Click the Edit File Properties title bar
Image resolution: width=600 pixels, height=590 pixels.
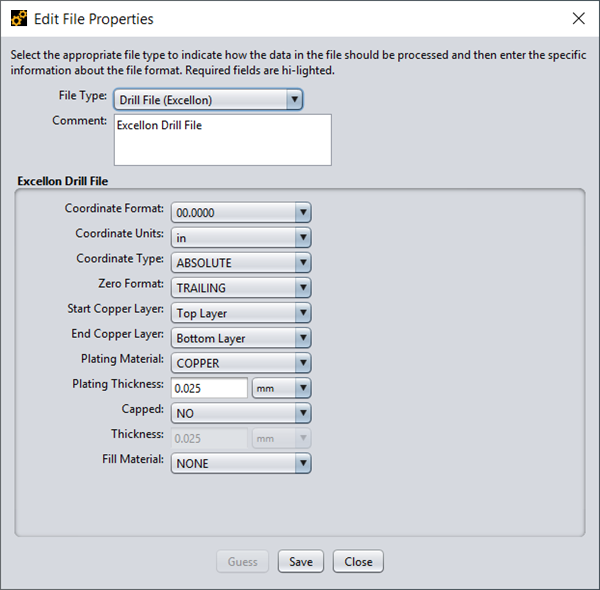tap(300, 18)
